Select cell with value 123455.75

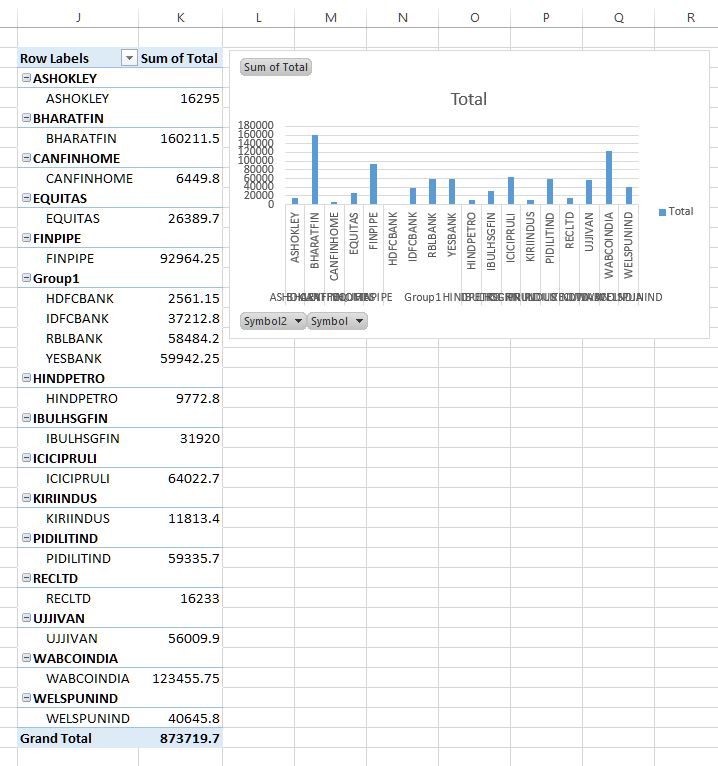pyautogui.click(x=180, y=679)
